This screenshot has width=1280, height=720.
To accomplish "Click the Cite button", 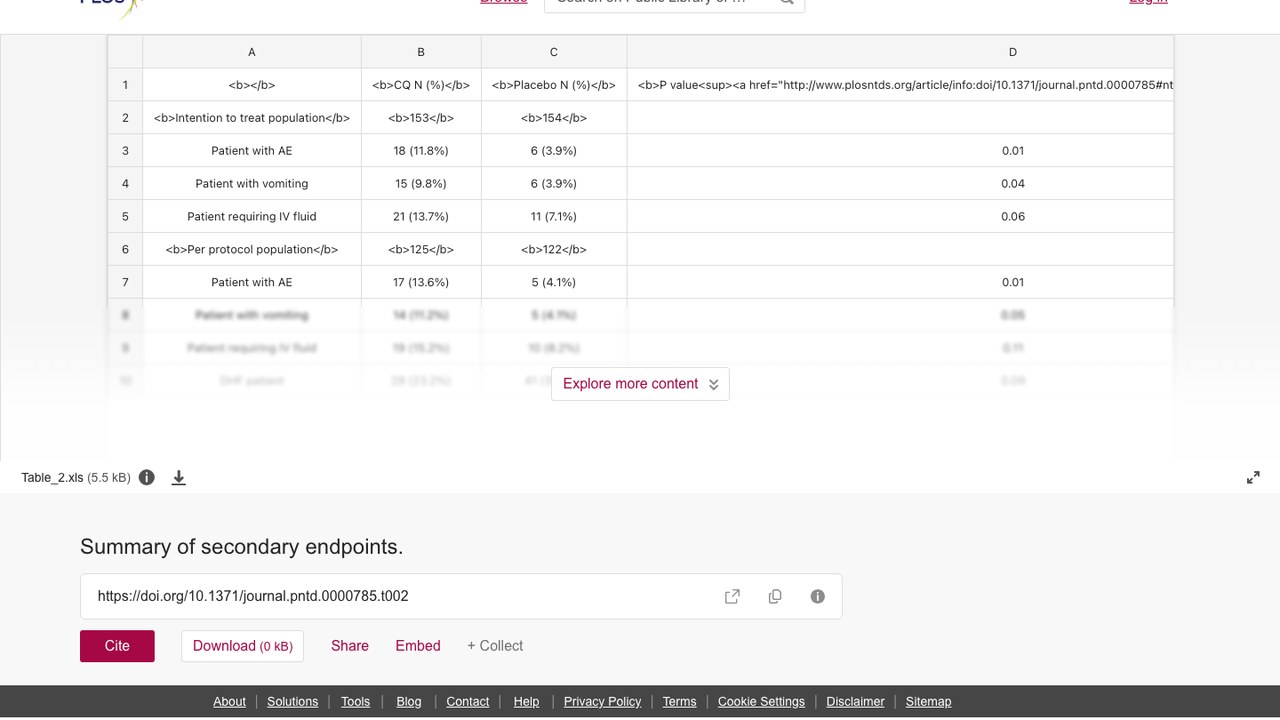I will 117,646.
